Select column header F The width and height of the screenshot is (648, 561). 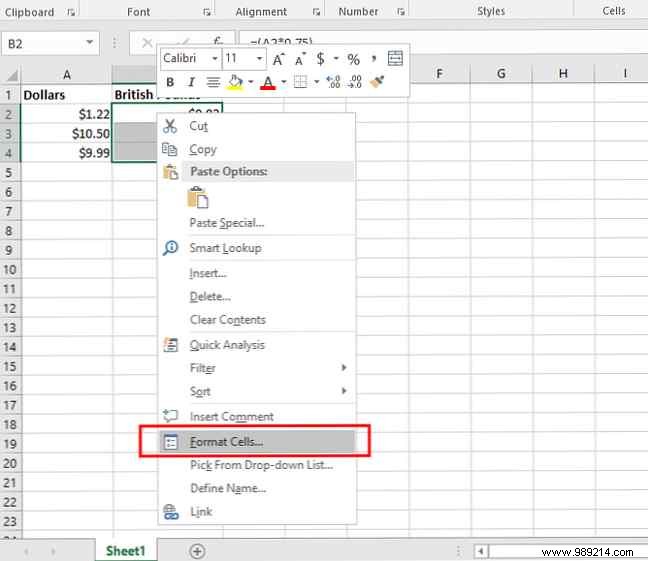pos(439,74)
